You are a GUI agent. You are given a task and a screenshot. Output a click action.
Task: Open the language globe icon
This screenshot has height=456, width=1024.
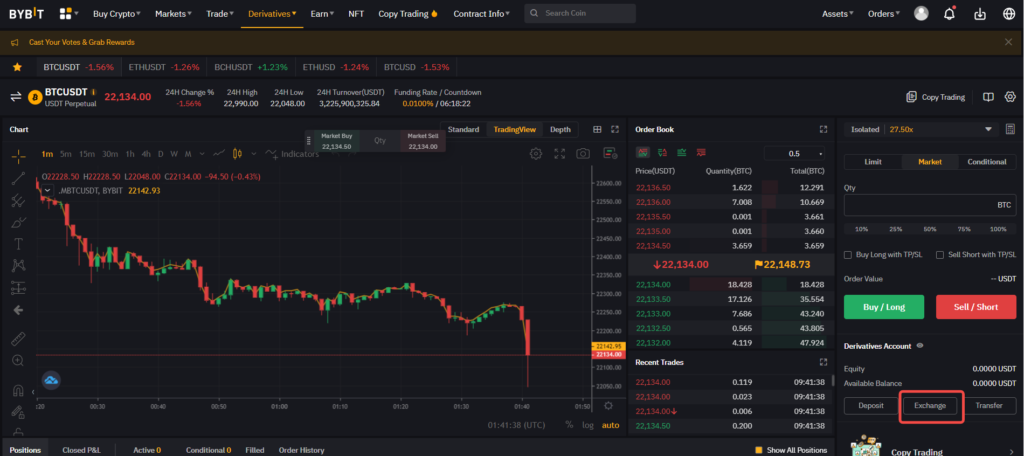[x=1008, y=14]
